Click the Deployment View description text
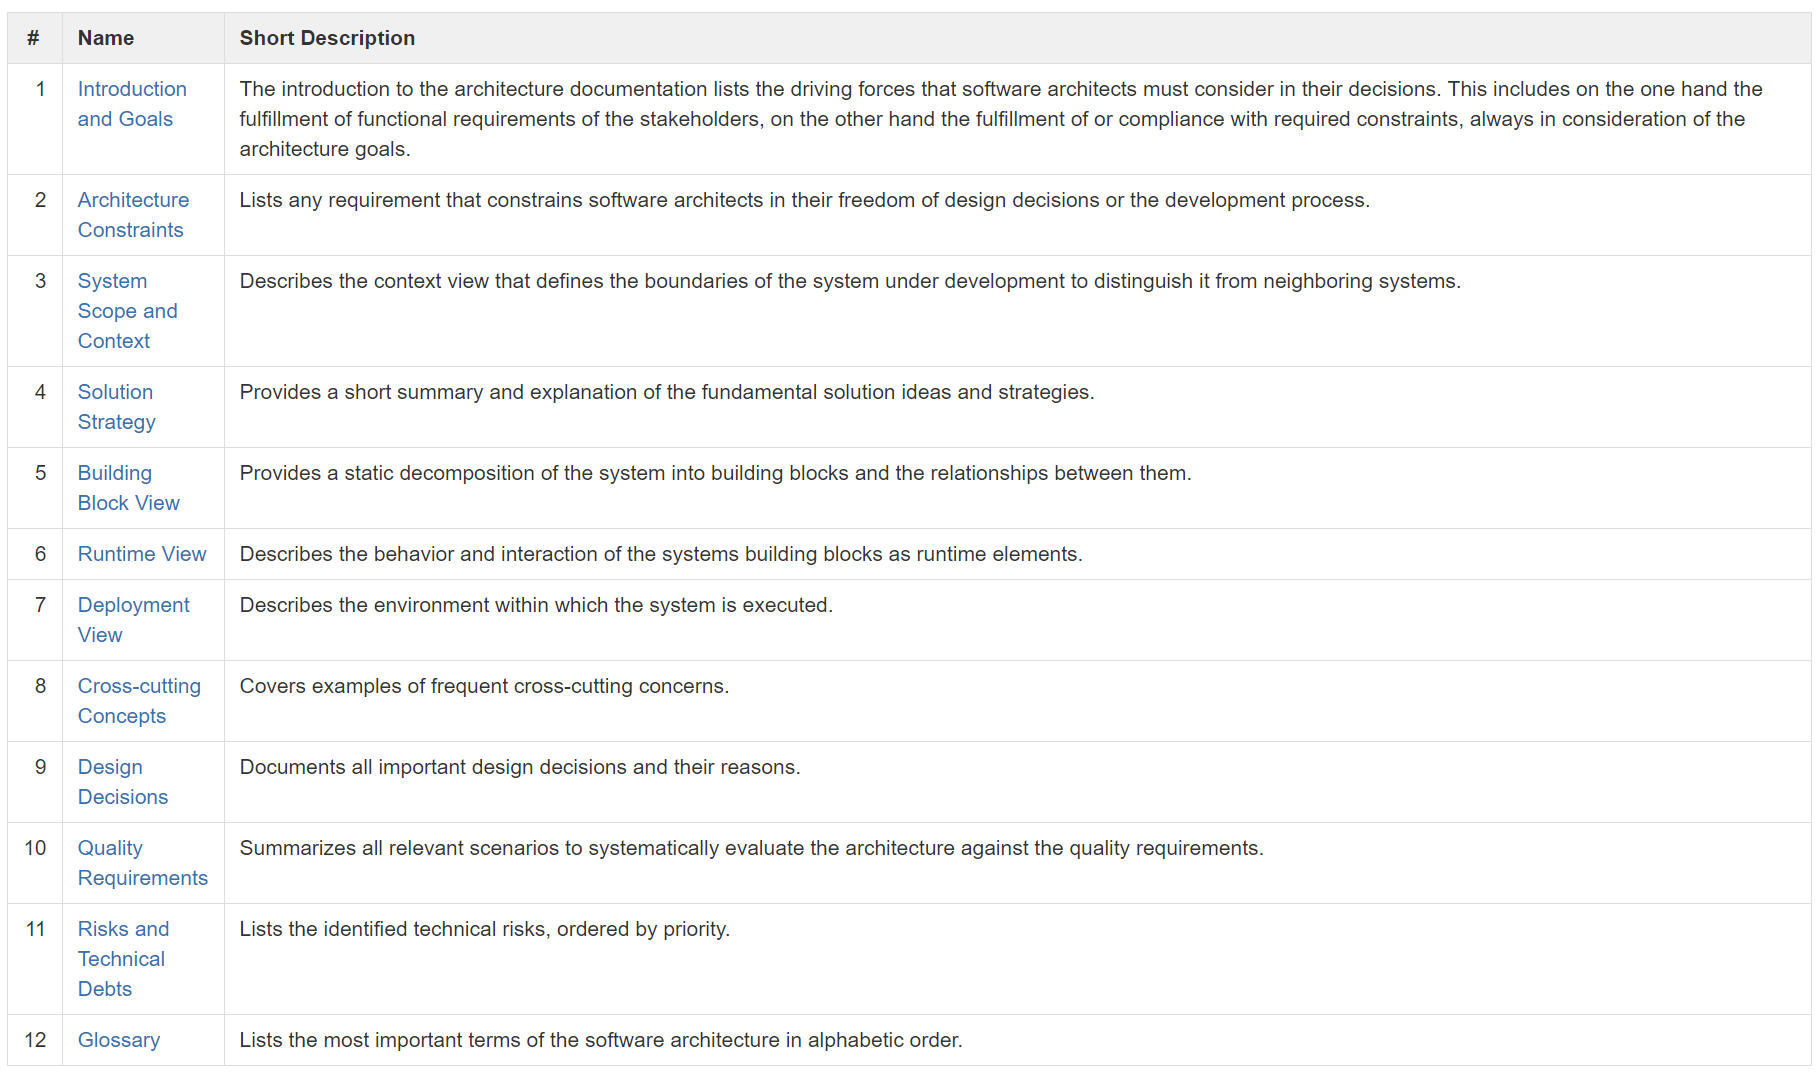Screen dimensions: 1817x1074 pyautogui.click(x=536, y=605)
